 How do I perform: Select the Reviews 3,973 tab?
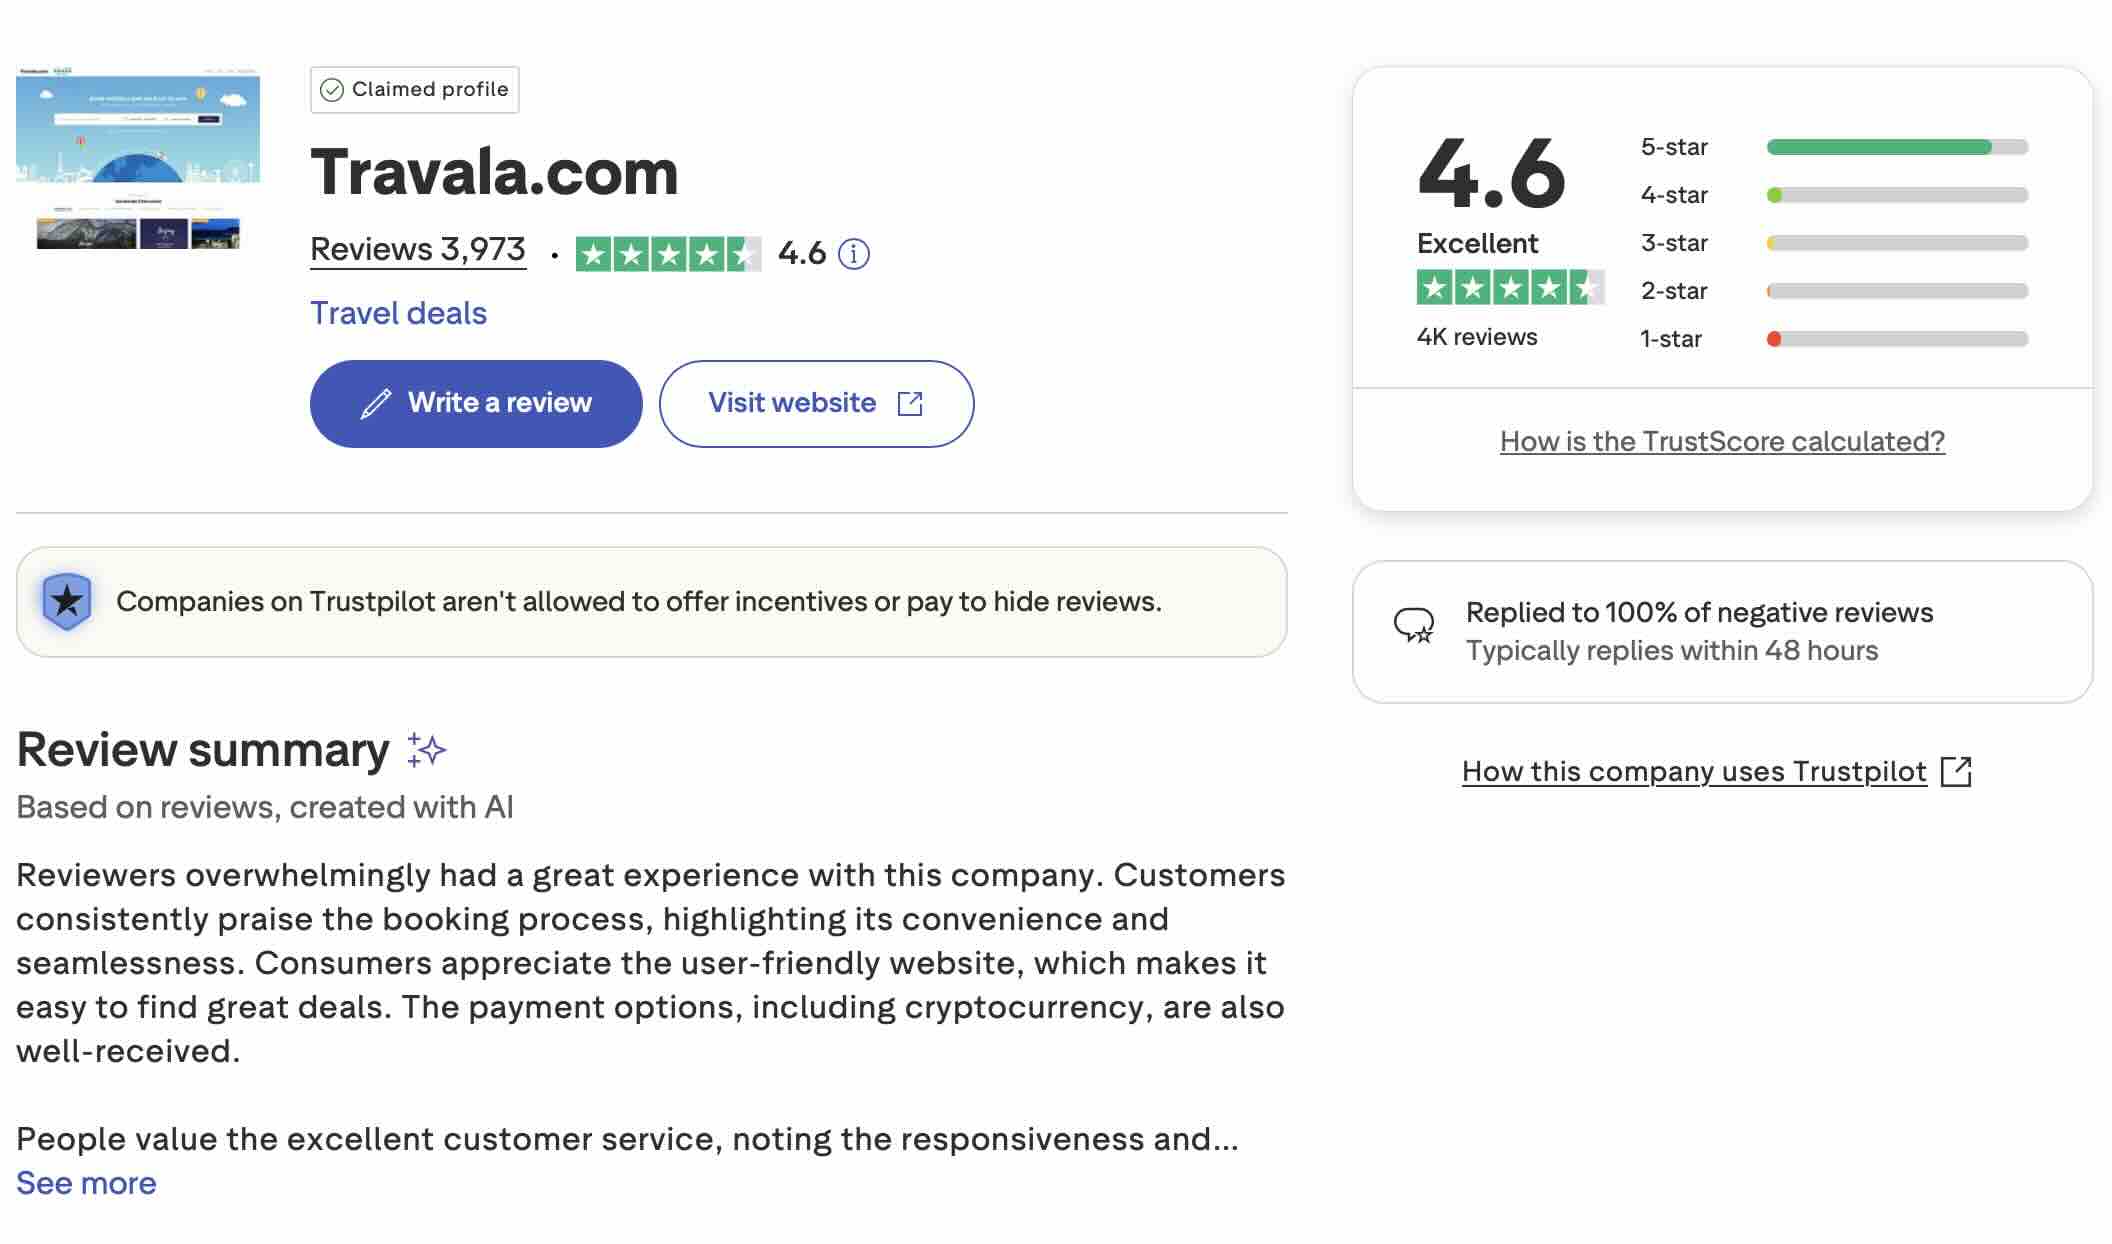pos(417,249)
